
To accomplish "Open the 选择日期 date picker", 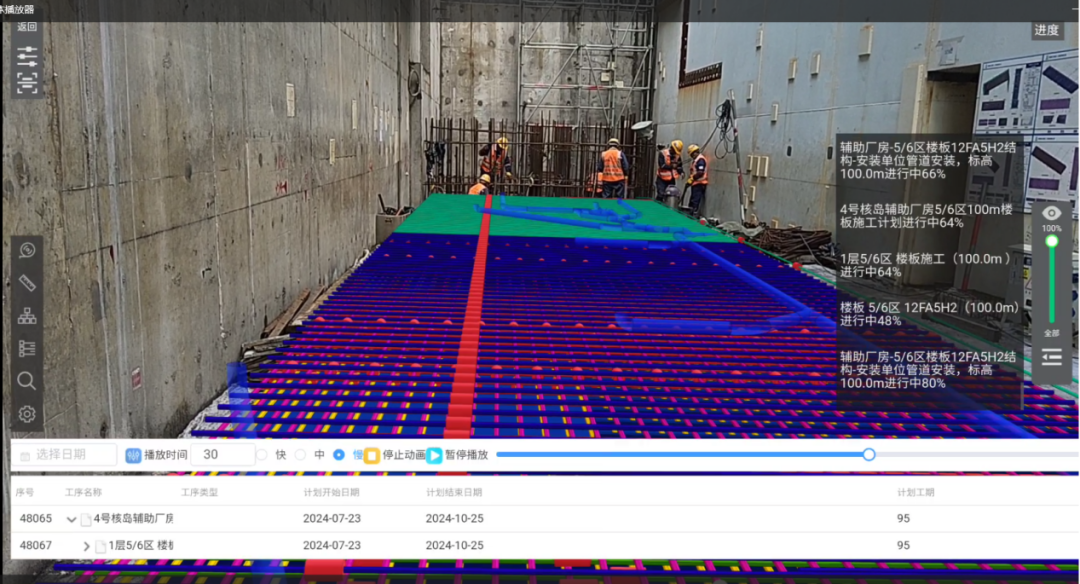I will point(65,455).
